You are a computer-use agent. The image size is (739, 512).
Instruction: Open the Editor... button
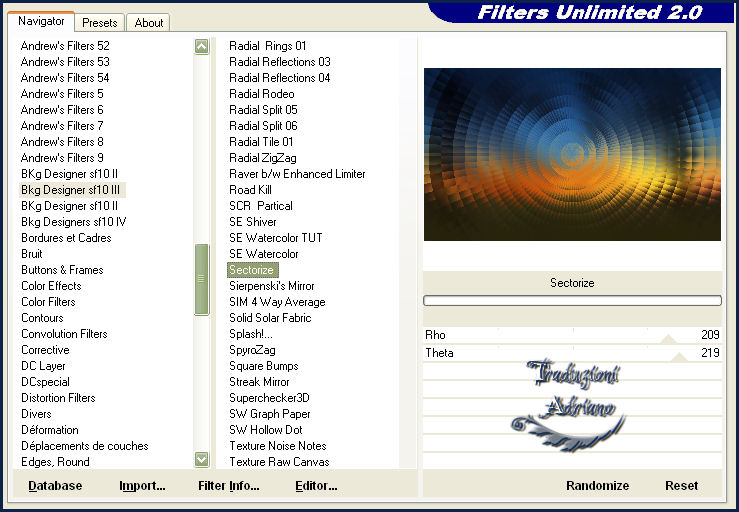click(x=316, y=486)
